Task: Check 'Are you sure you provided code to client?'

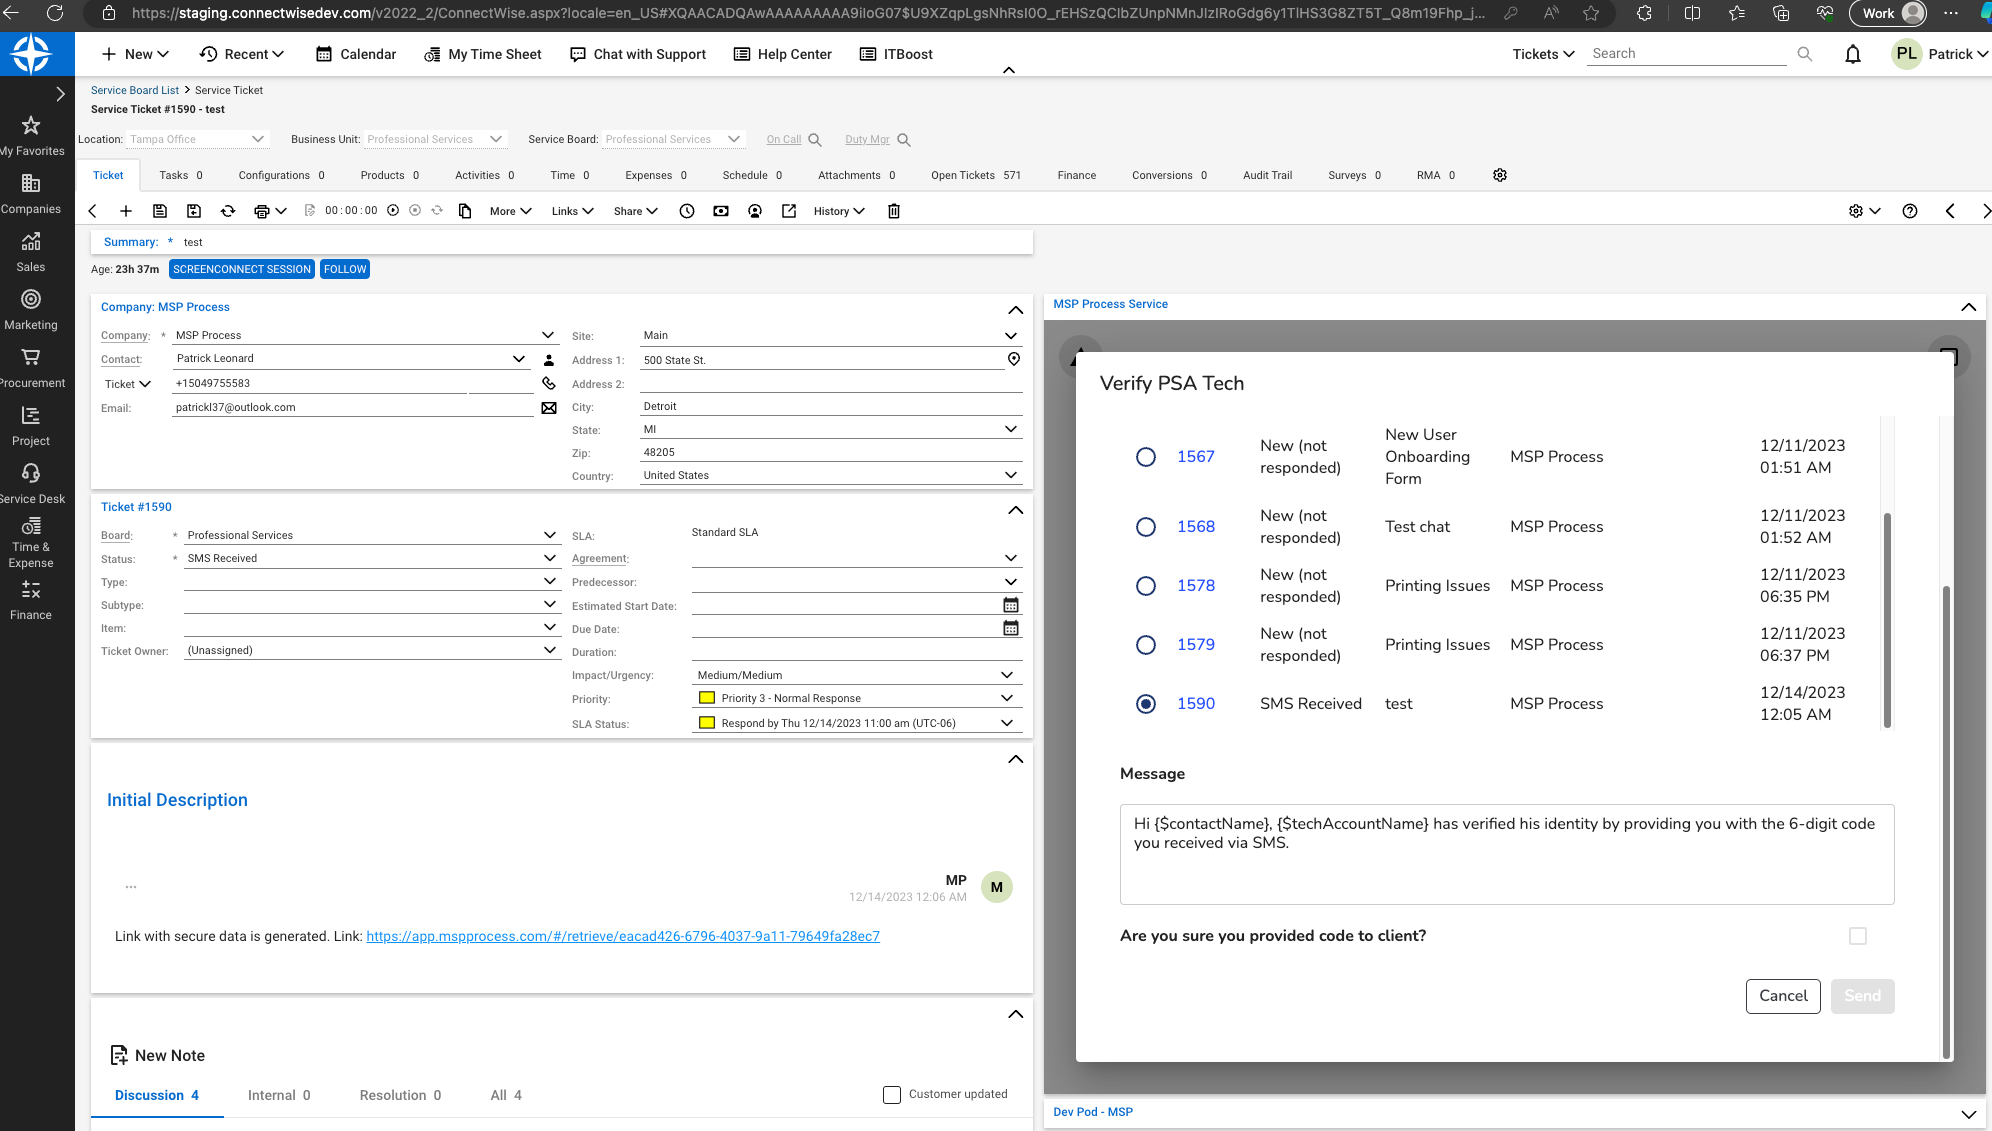Action: point(1858,936)
